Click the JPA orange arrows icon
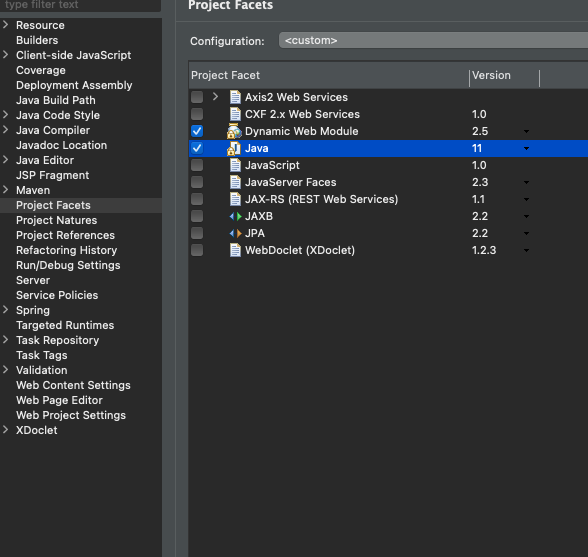 (x=236, y=233)
